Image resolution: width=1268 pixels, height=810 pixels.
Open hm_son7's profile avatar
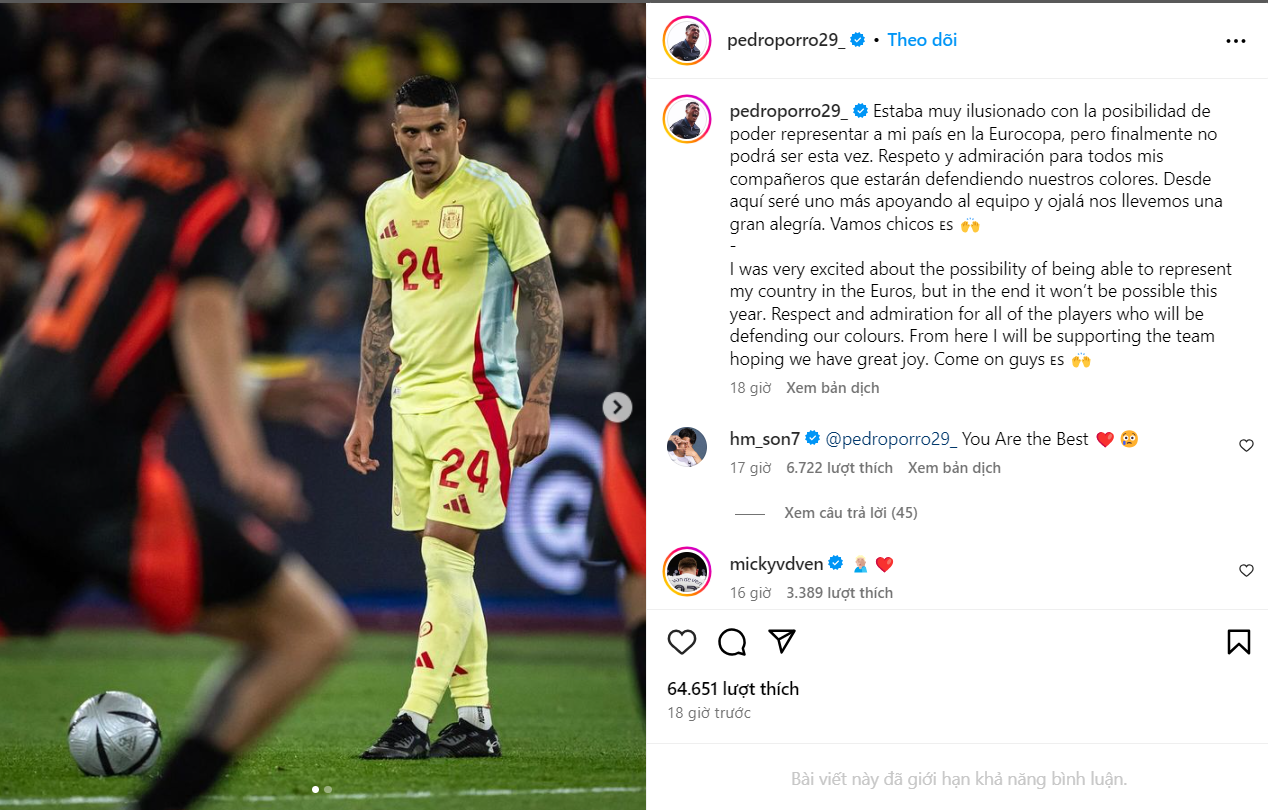point(687,447)
